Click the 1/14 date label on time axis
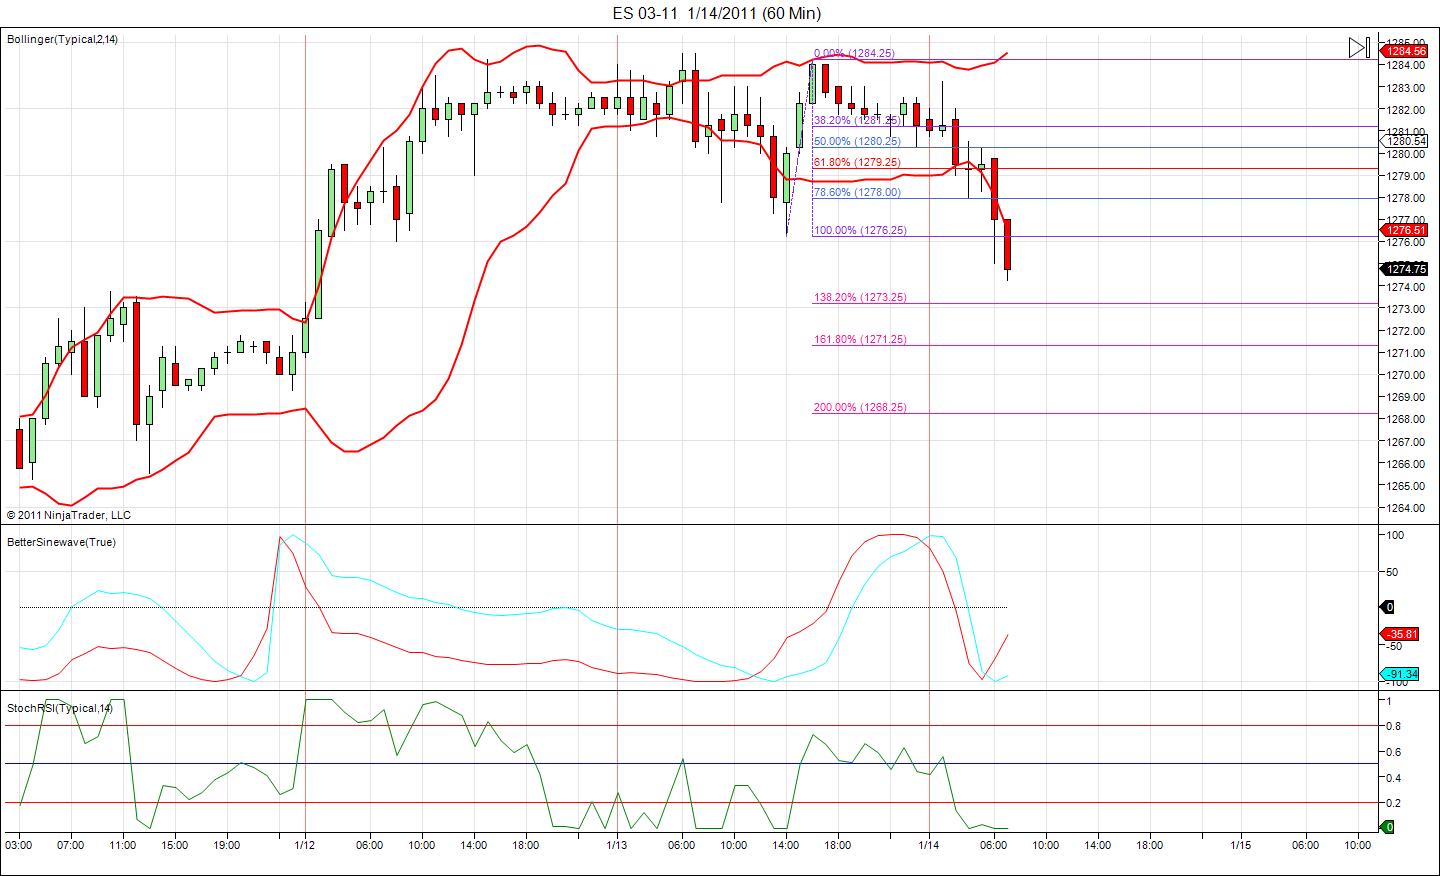 coord(929,845)
